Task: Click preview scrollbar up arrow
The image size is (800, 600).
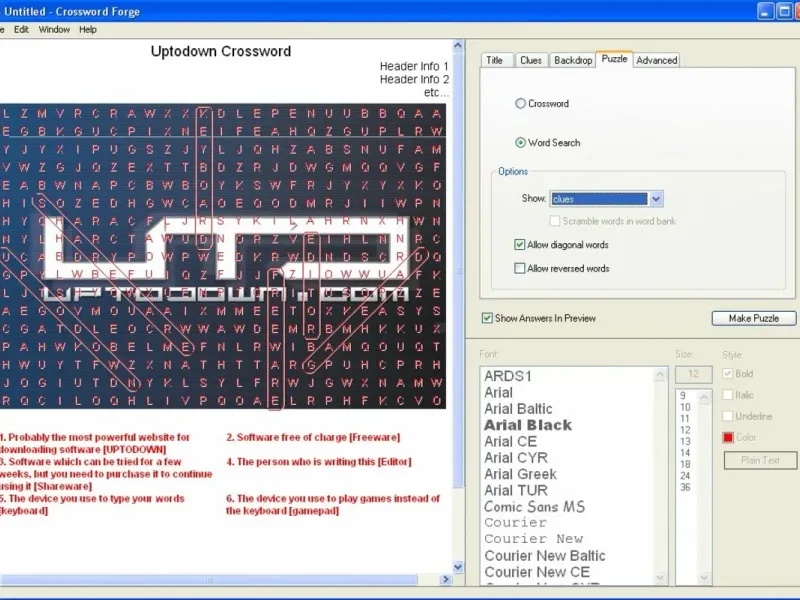Action: 458,45
